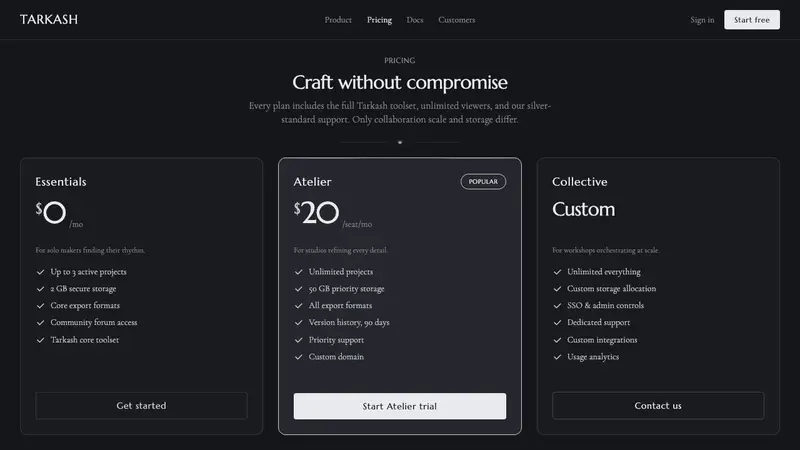Click 'For studios refining every detail.'

(x=341, y=250)
